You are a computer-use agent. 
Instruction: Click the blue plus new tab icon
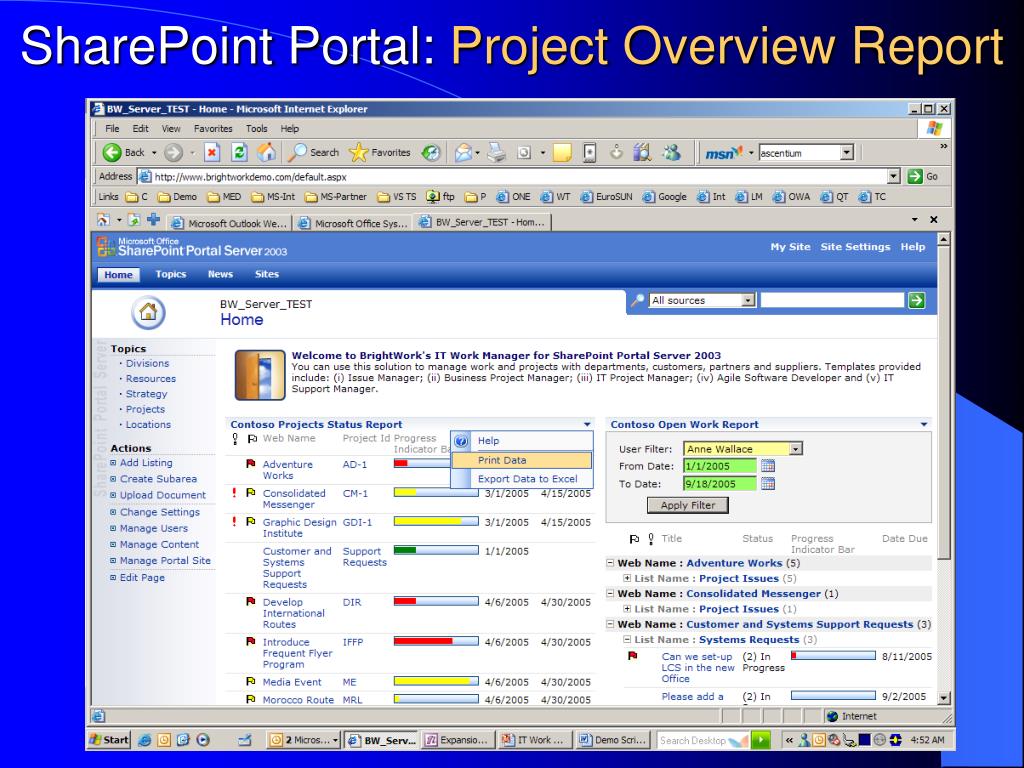(153, 219)
